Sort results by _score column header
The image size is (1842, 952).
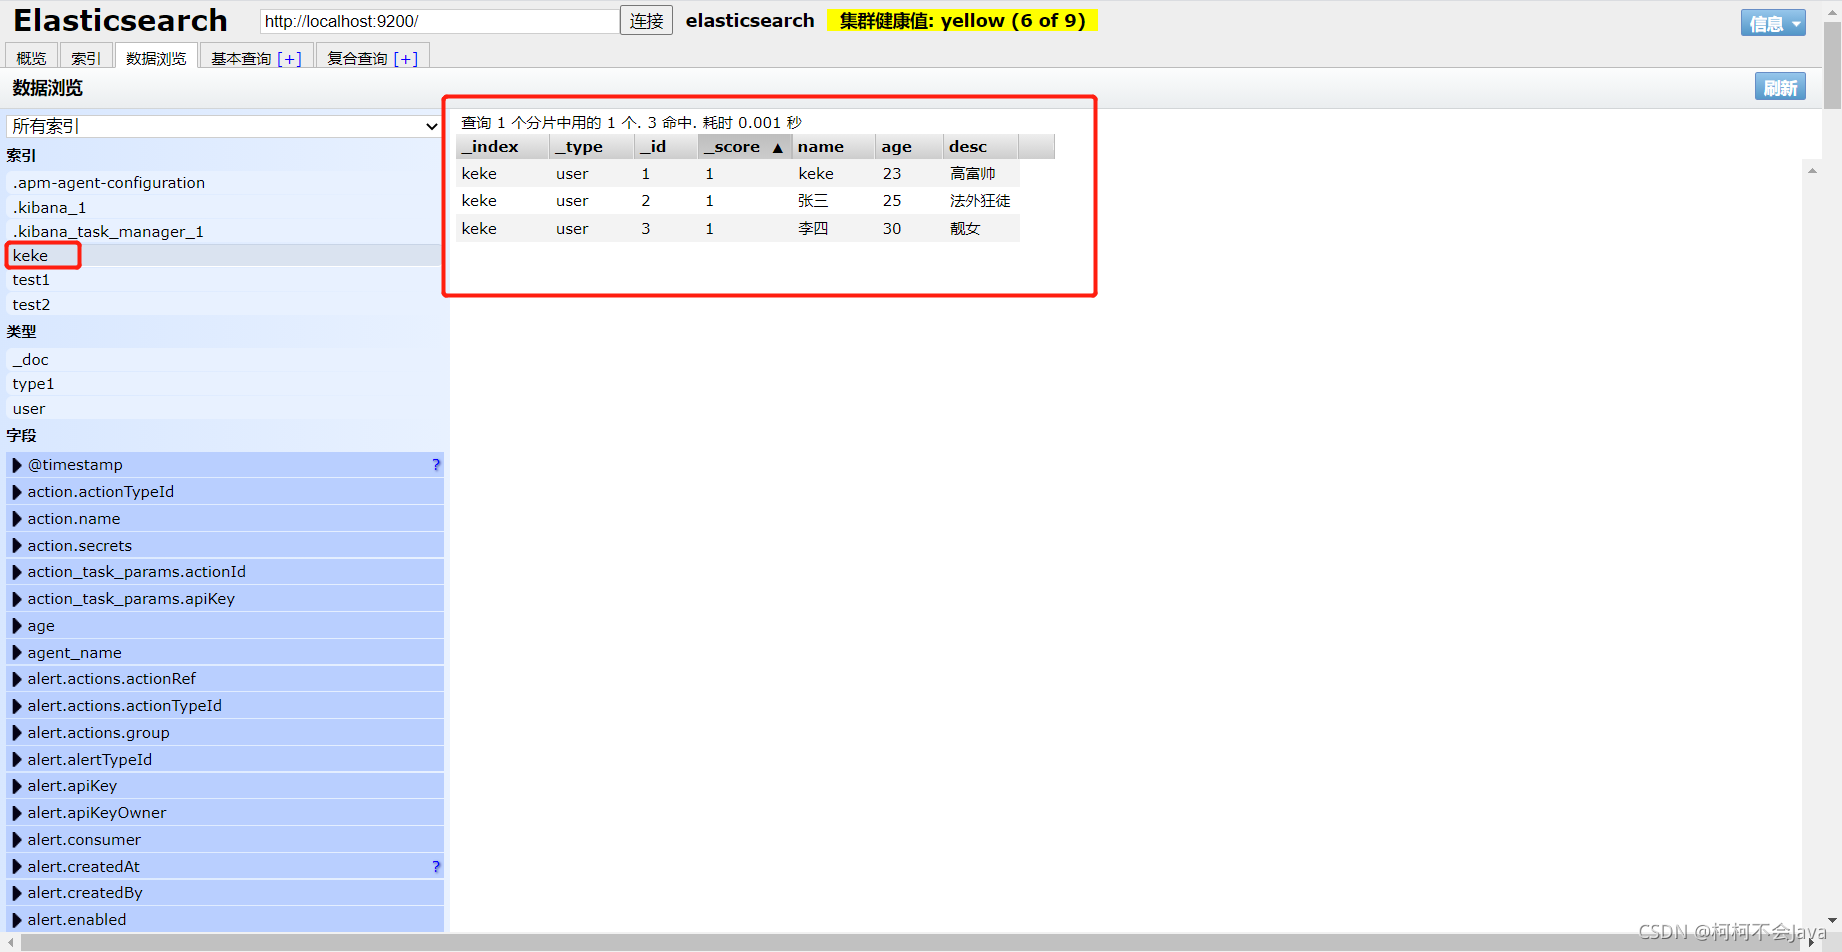pyautogui.click(x=745, y=147)
